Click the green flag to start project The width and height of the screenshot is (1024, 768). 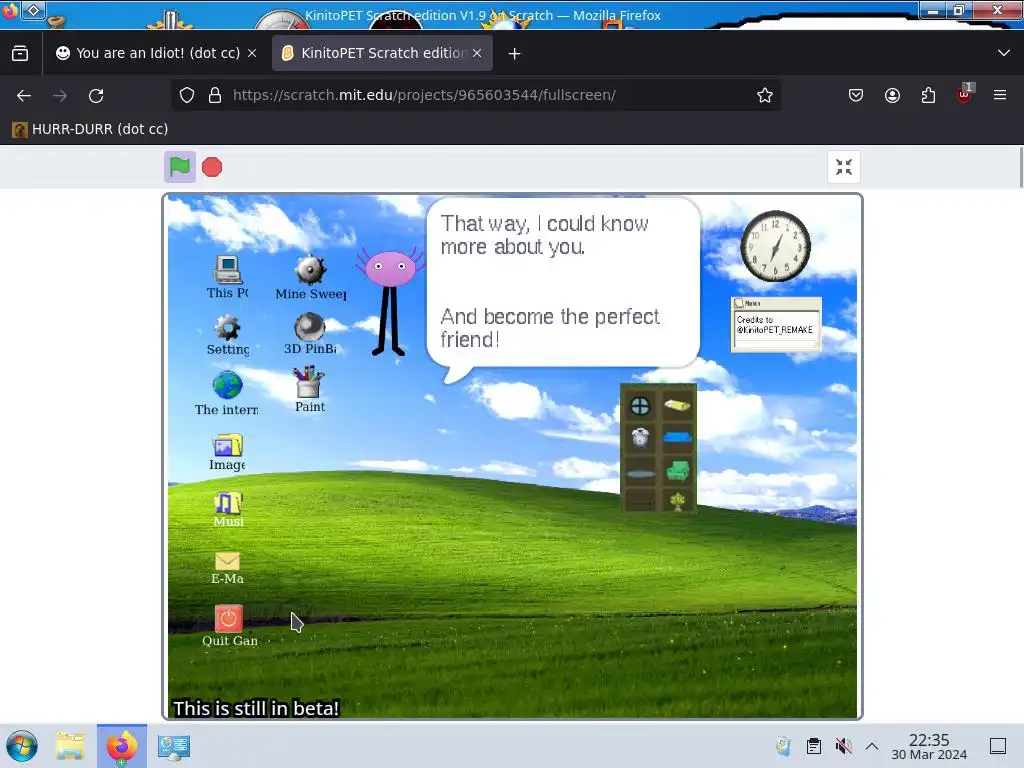pyautogui.click(x=180, y=167)
